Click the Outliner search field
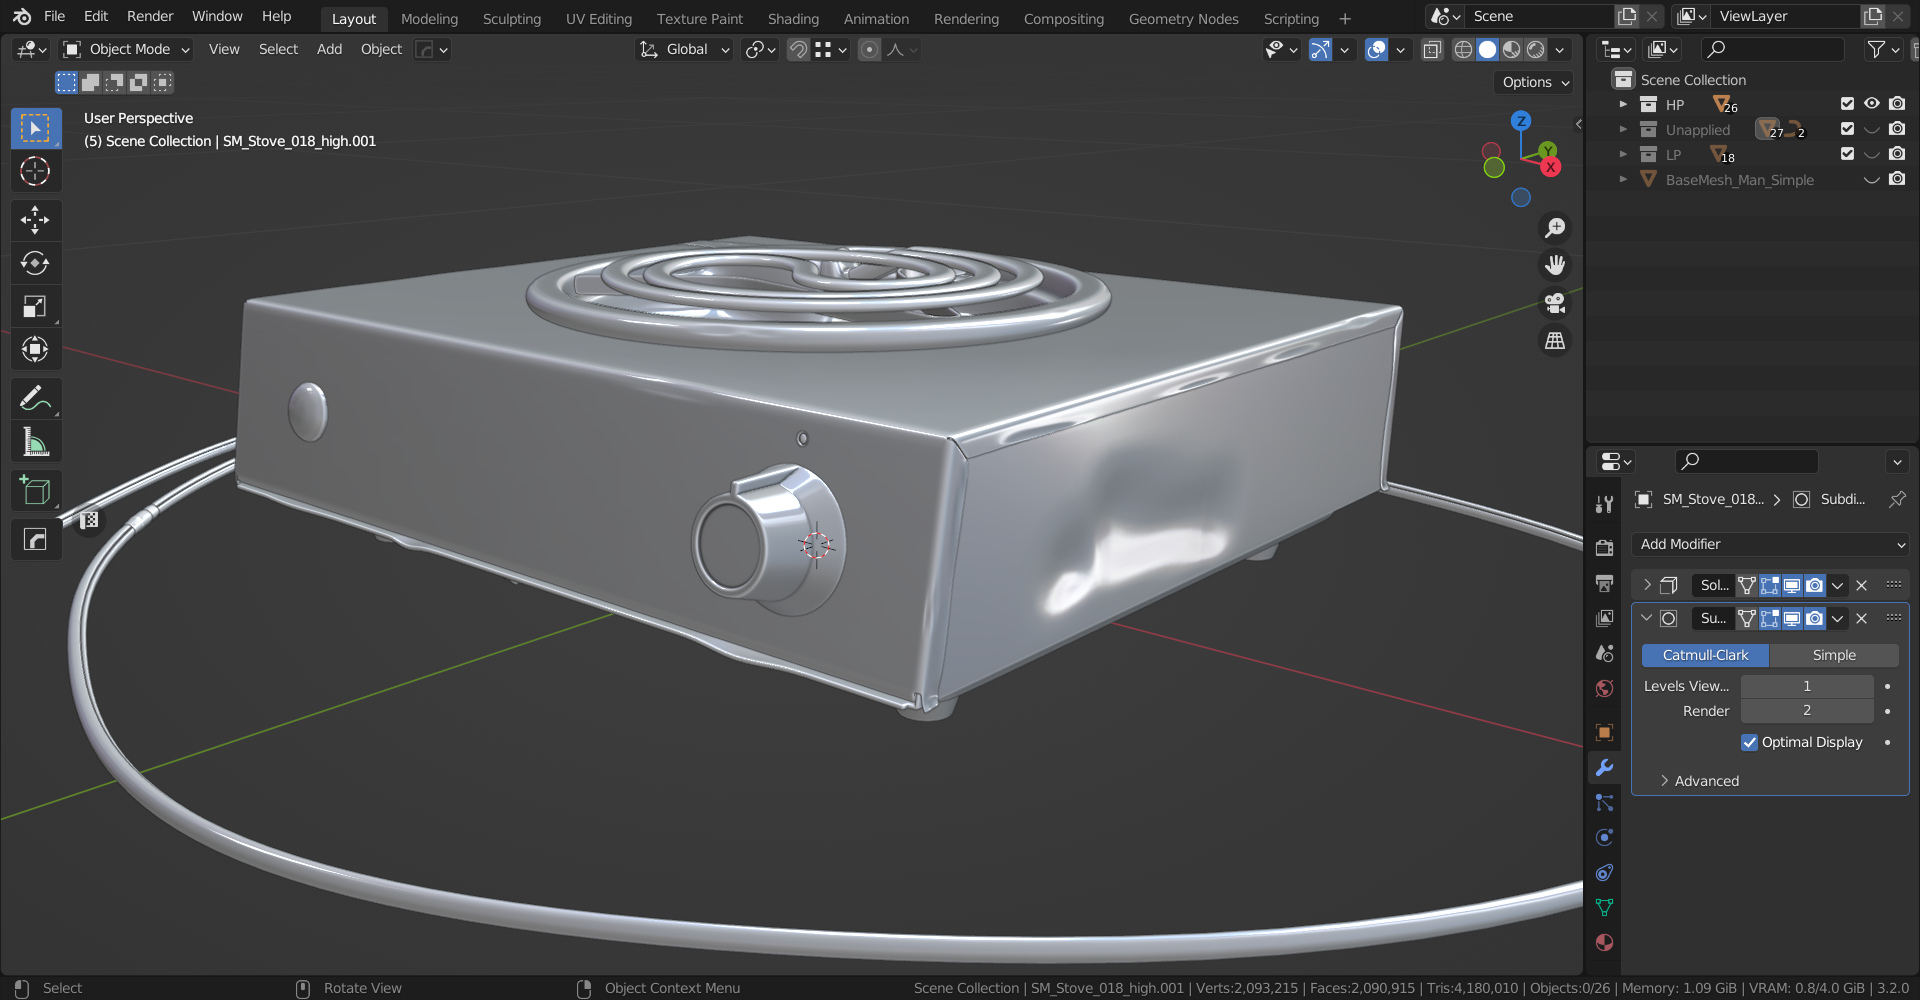1920x1000 pixels. (1772, 49)
